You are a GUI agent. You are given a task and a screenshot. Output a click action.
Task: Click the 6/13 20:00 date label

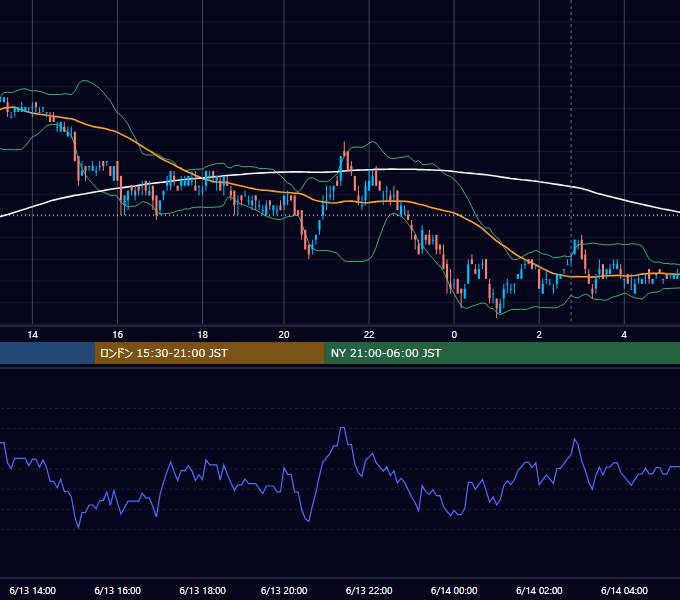click(x=284, y=590)
